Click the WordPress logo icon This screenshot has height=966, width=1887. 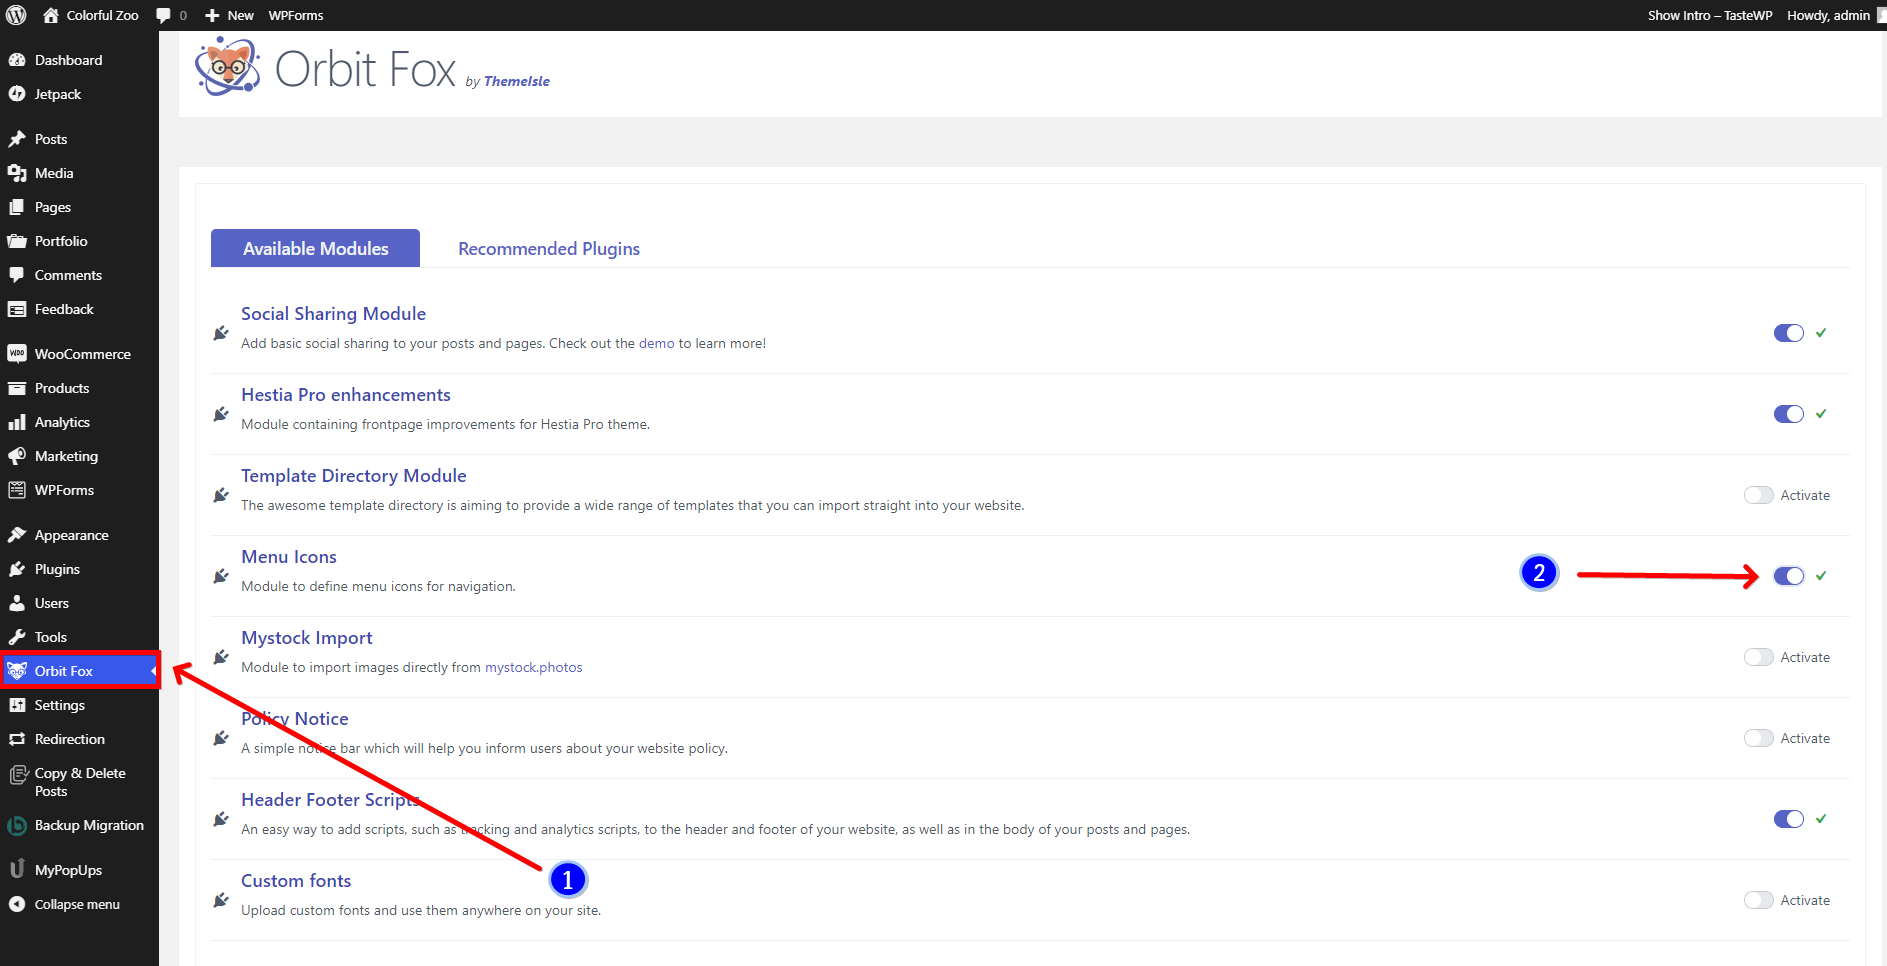(x=16, y=15)
